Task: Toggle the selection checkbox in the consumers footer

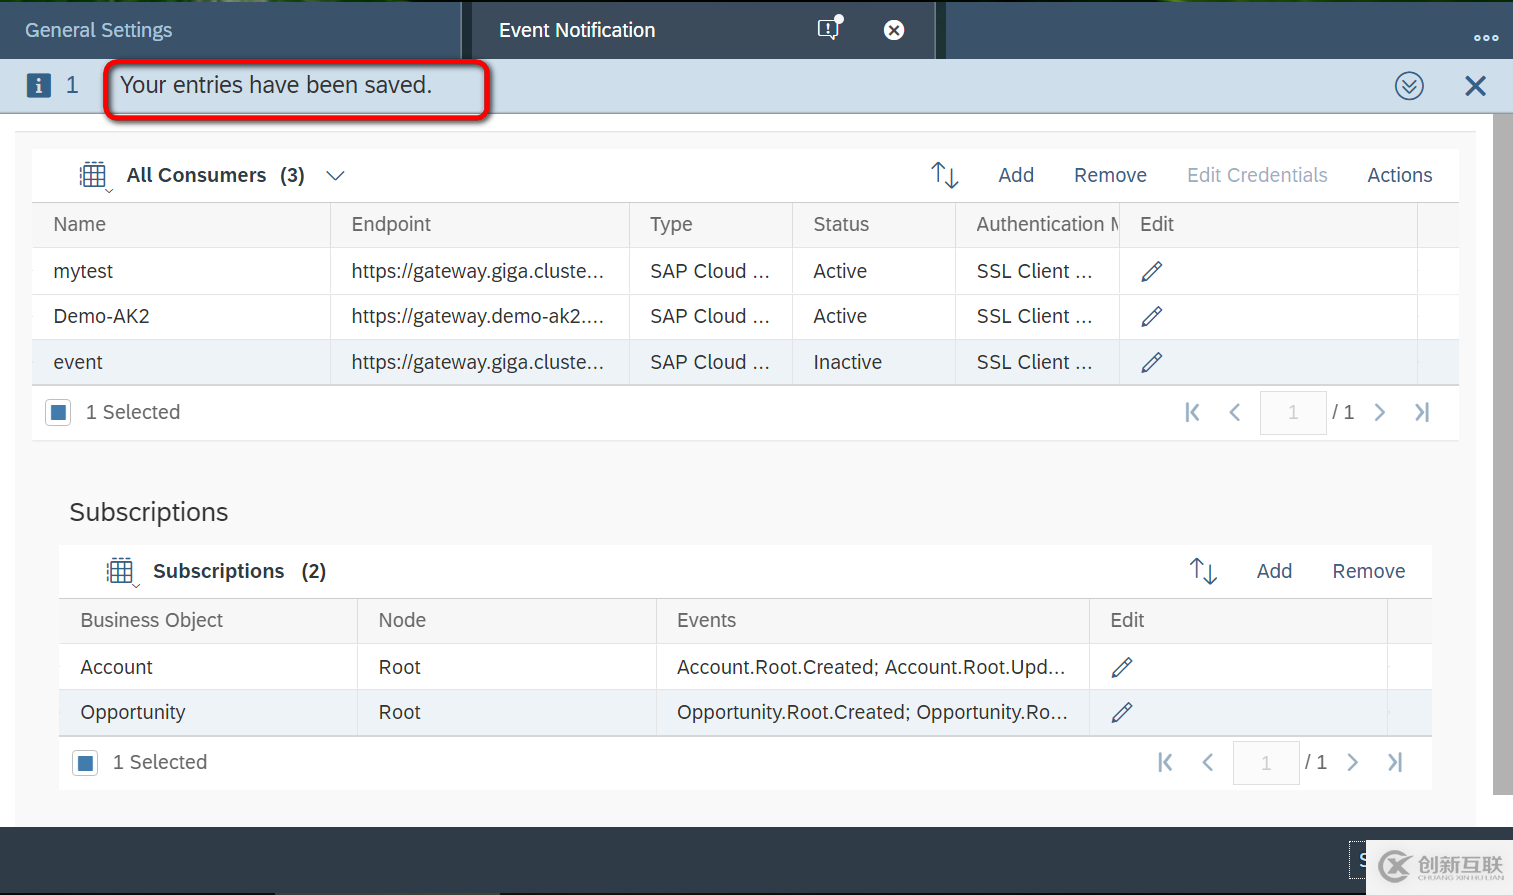Action: [58, 411]
